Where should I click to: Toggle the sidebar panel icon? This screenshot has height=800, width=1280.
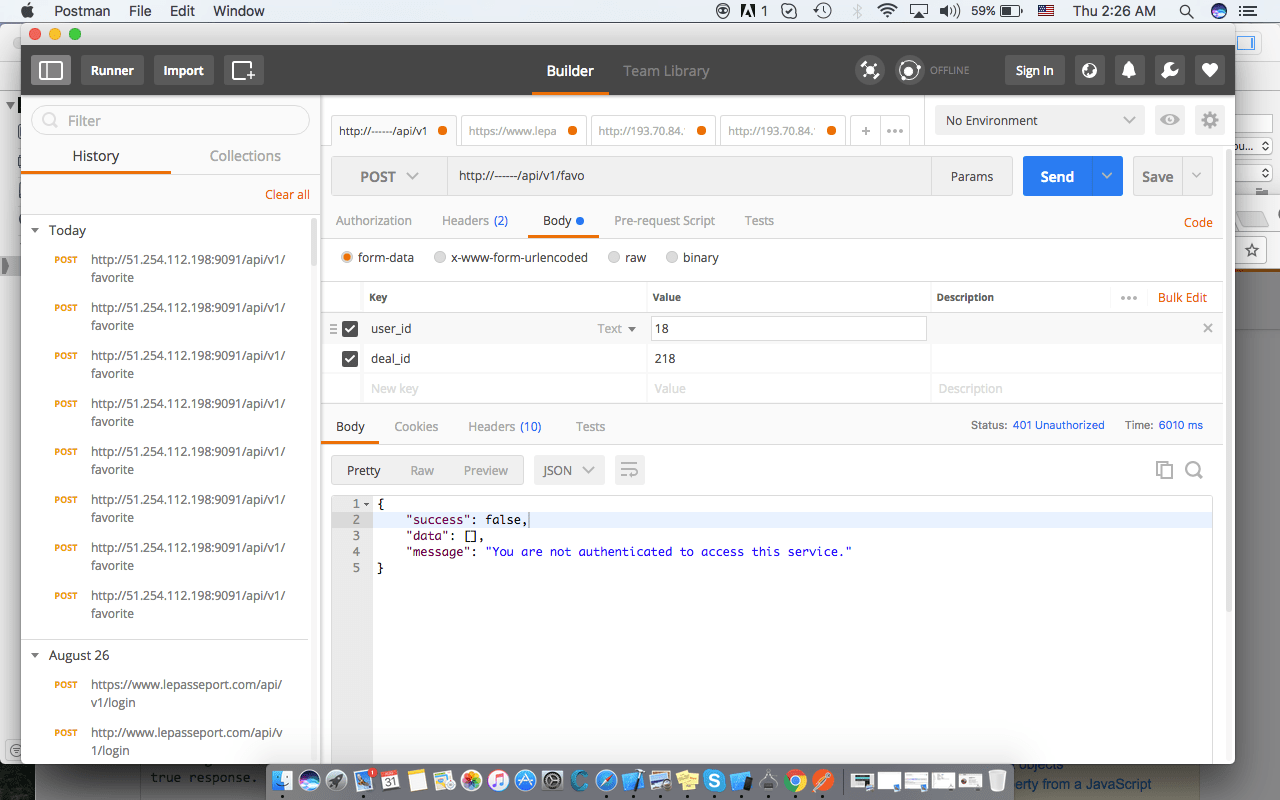coord(51,70)
